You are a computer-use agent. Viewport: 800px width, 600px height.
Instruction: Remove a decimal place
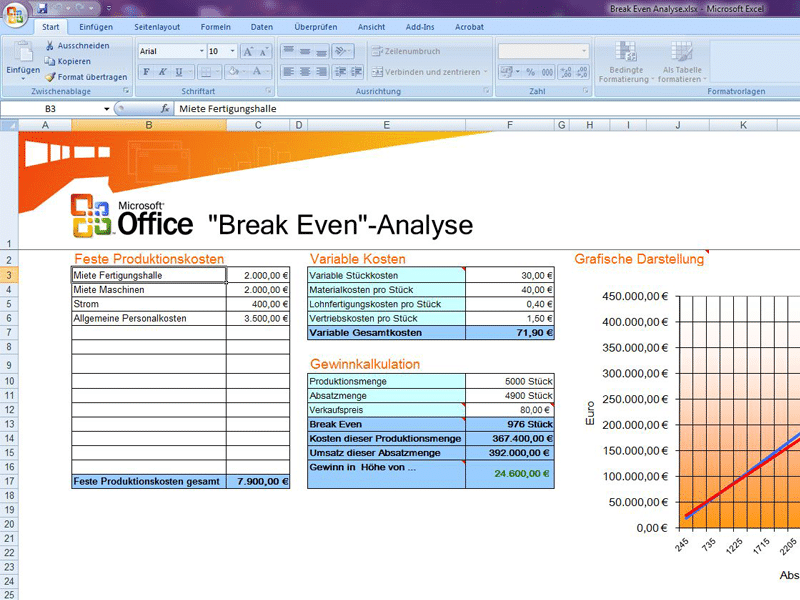582,72
